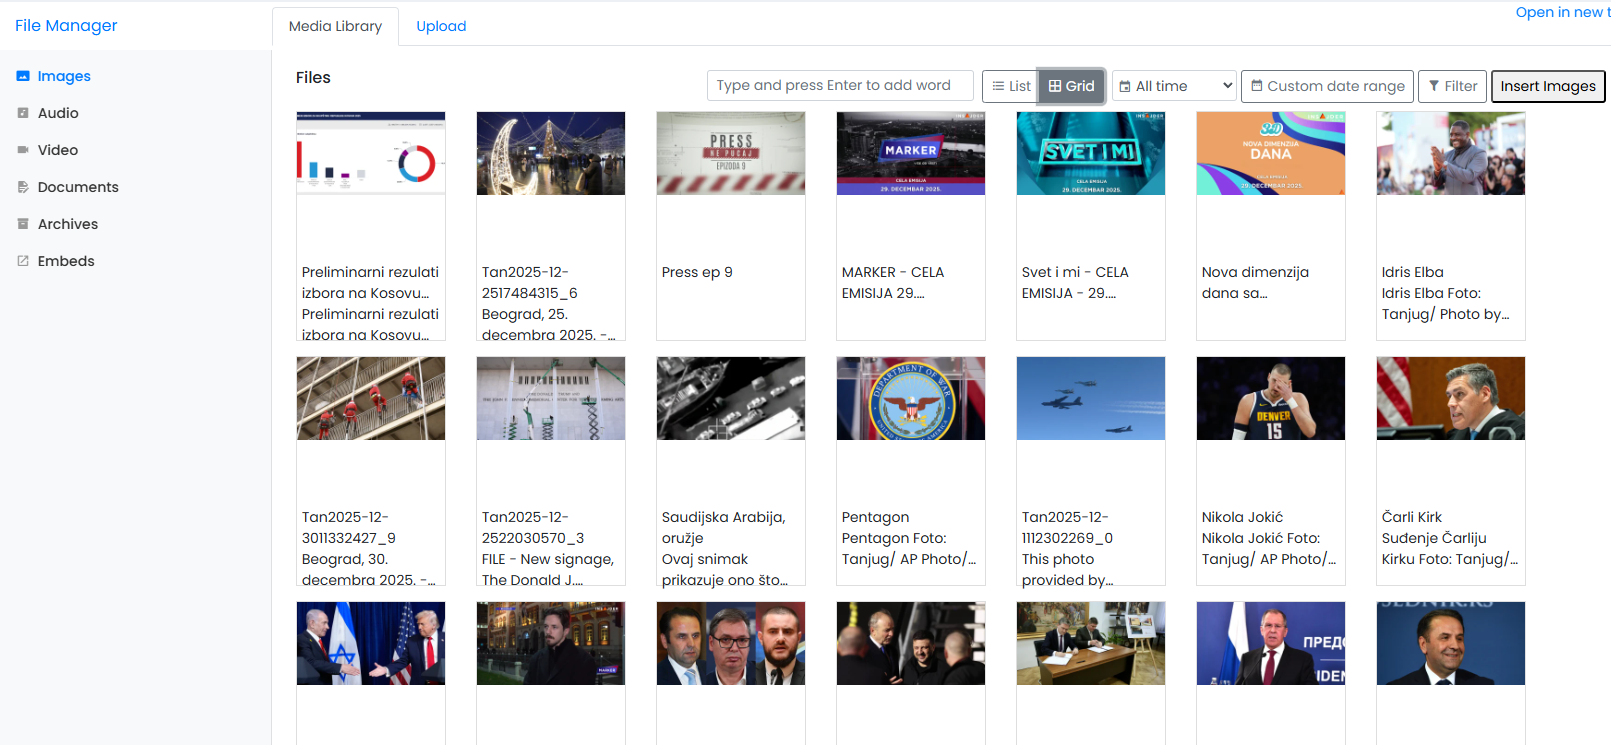
Task: Click the 'MARKER - CELA EMISIJA 29....' caption
Action: coord(893,283)
